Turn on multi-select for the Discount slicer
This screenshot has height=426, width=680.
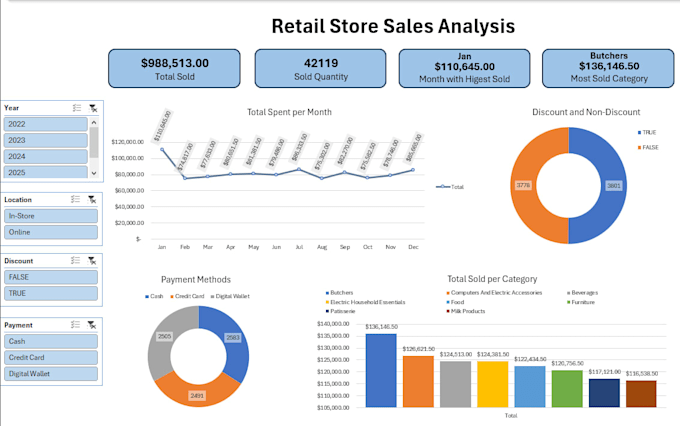coord(75,261)
